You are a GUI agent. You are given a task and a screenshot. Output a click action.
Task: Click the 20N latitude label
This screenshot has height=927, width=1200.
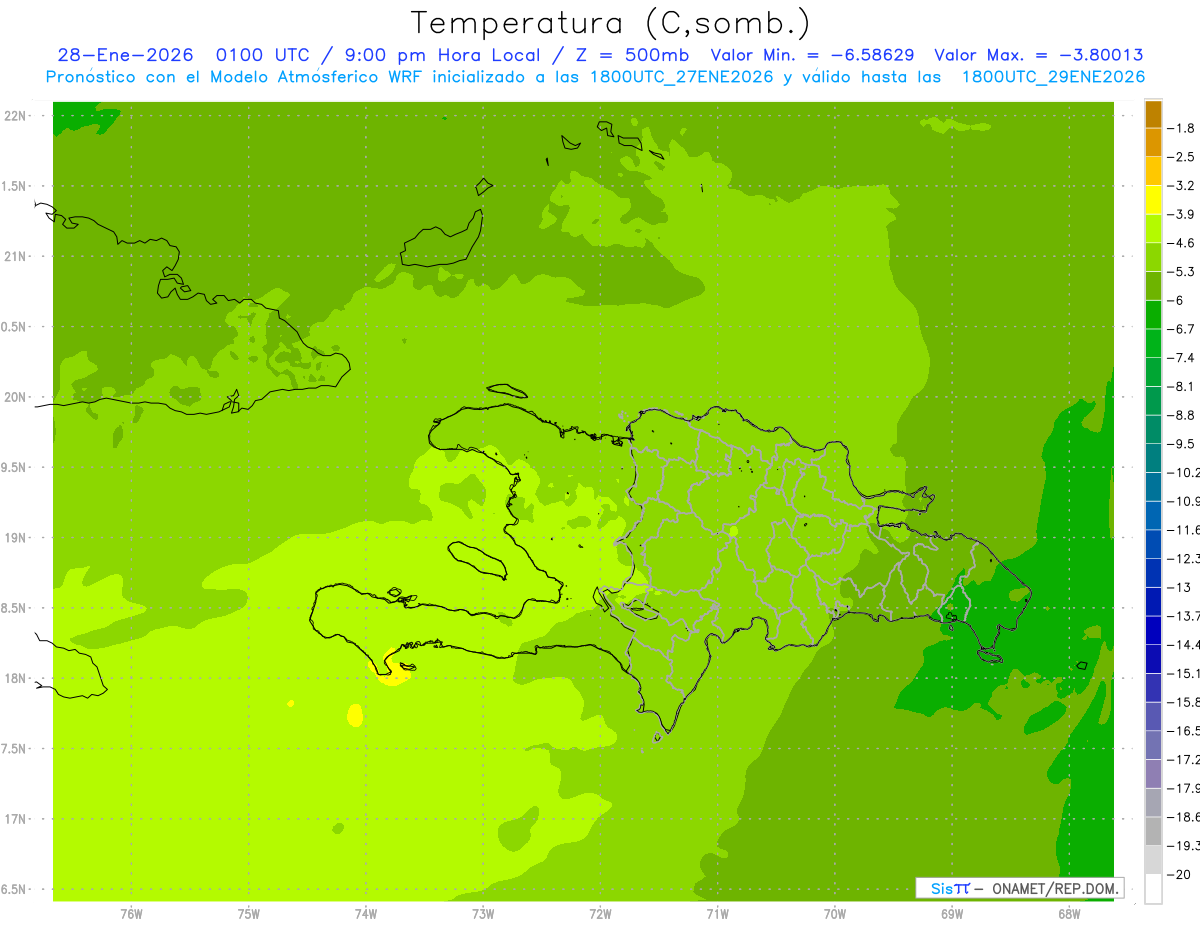[x=16, y=397]
